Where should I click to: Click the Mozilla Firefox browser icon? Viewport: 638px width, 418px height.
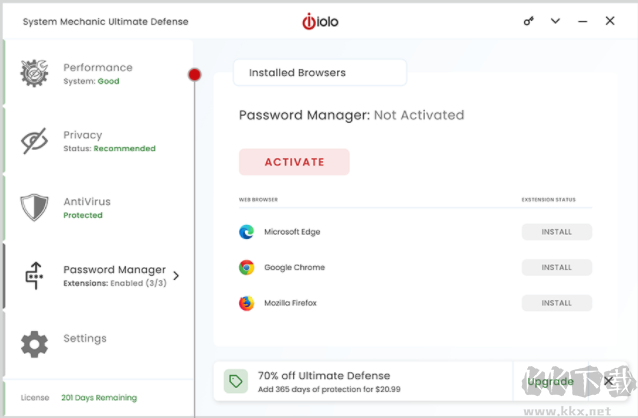click(x=246, y=303)
